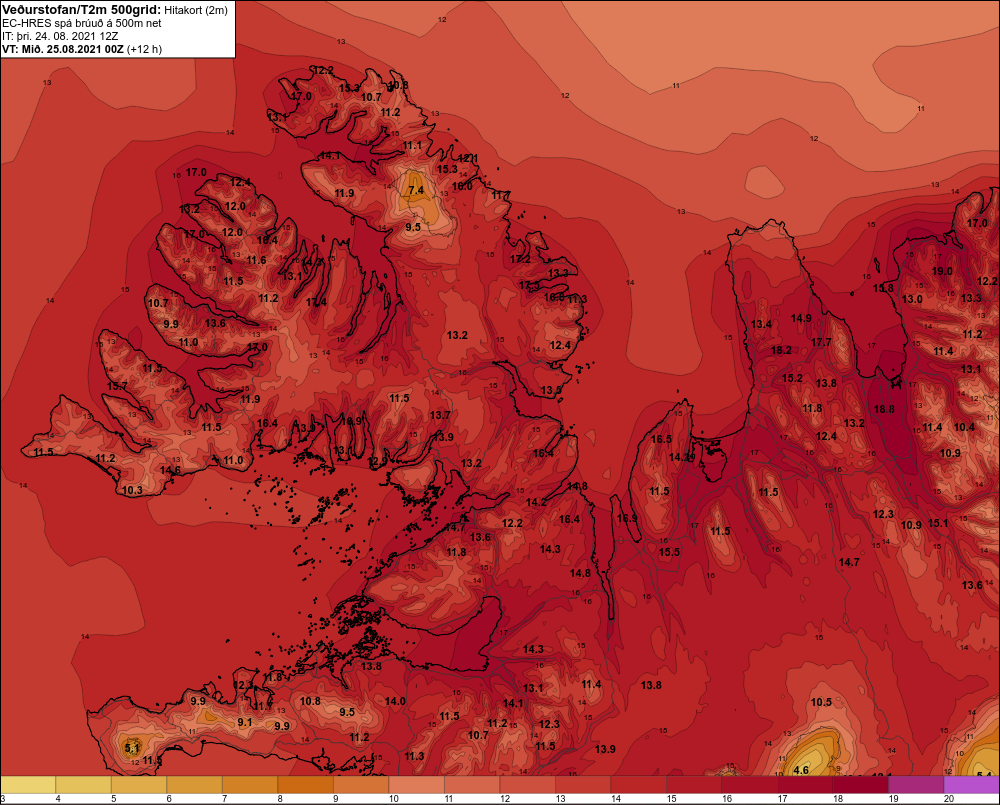Viewport: 1000px width, 805px height.
Task: Click the 14.9 temperature value
Action: [801, 318]
